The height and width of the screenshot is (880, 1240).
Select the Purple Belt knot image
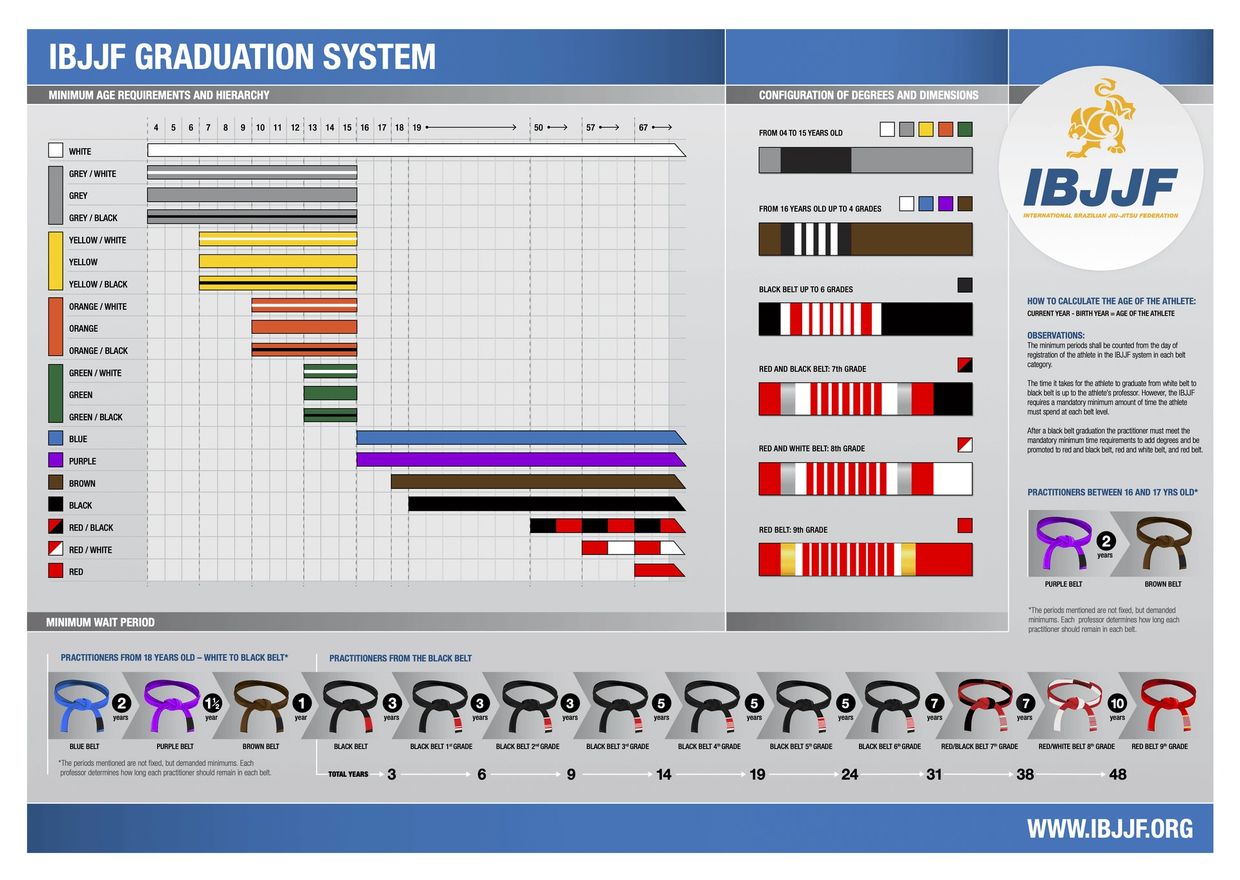pyautogui.click(x=173, y=705)
